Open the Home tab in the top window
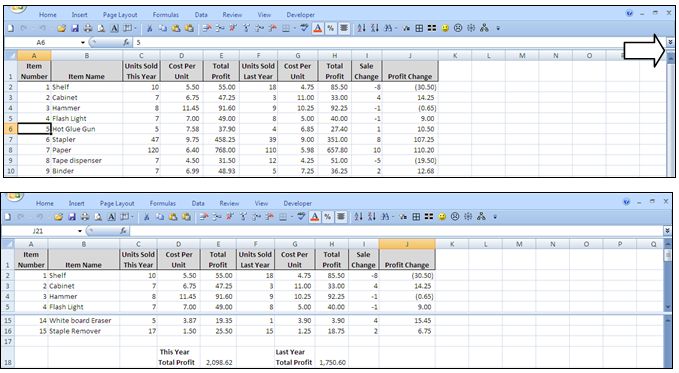 click(48, 15)
